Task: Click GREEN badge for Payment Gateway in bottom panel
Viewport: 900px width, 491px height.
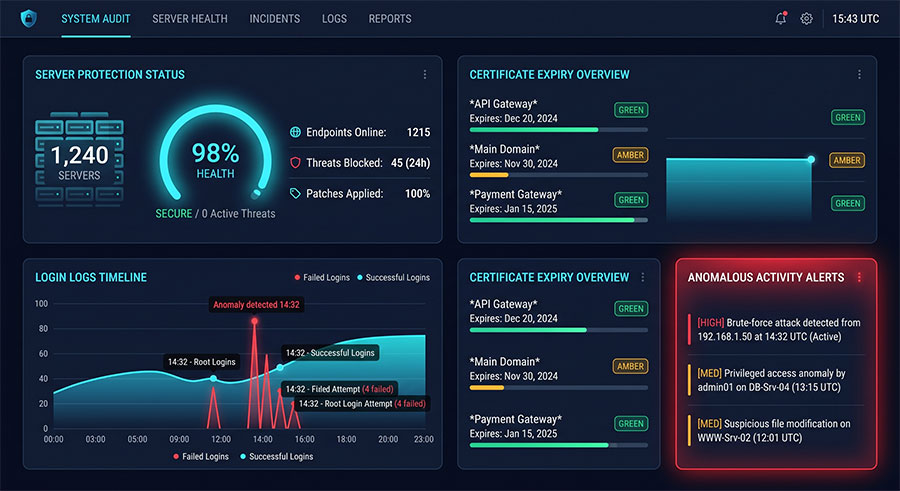Action: (x=631, y=423)
